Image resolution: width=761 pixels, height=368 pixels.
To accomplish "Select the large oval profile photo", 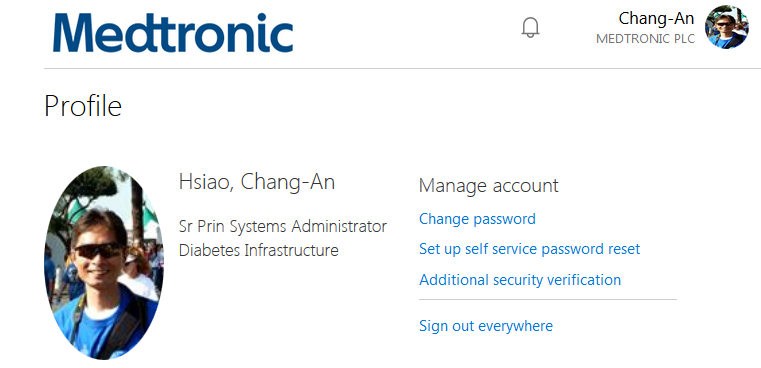I will (x=104, y=263).
